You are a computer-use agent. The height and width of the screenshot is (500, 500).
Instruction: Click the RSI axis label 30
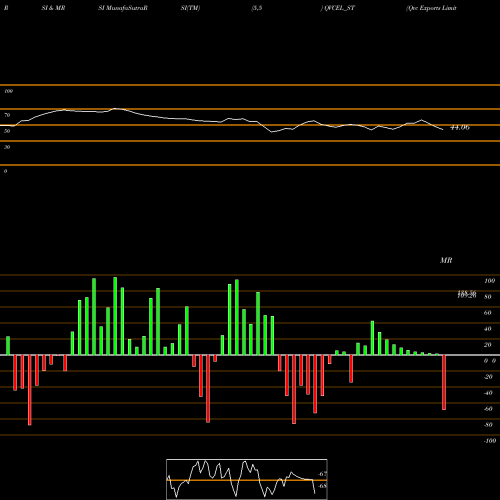[7, 147]
